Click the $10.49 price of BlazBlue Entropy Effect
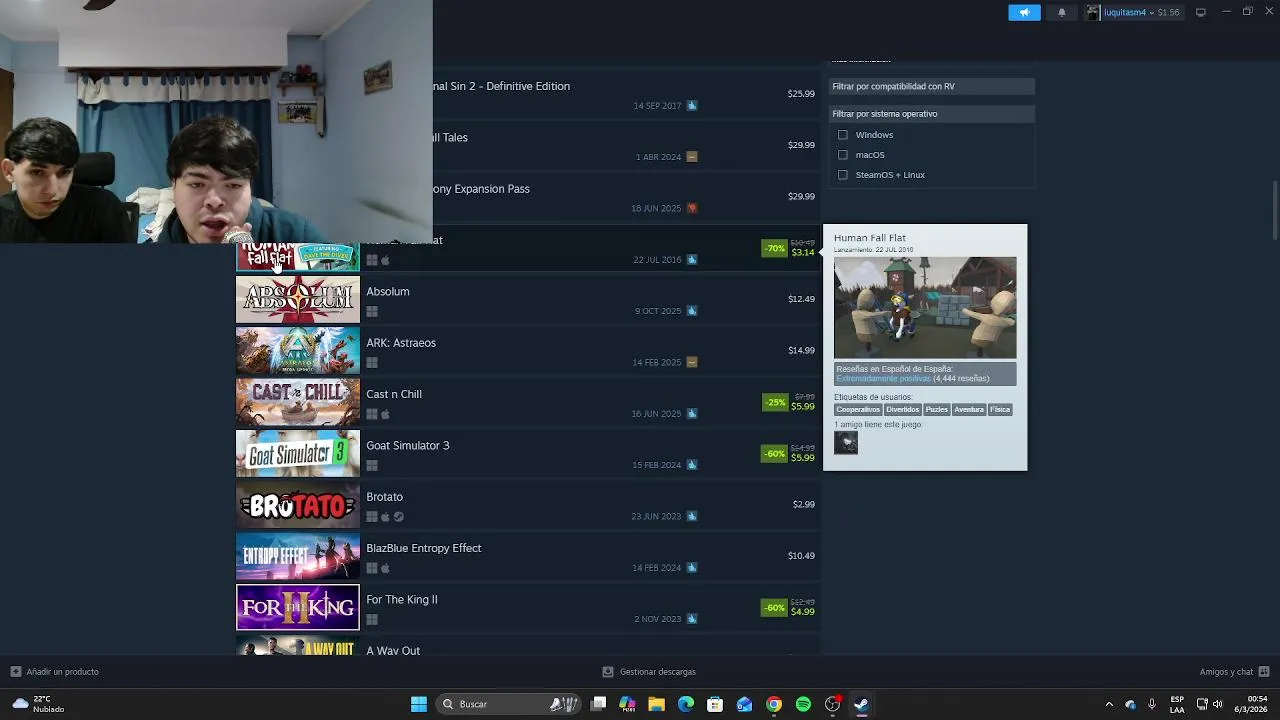 coord(801,556)
